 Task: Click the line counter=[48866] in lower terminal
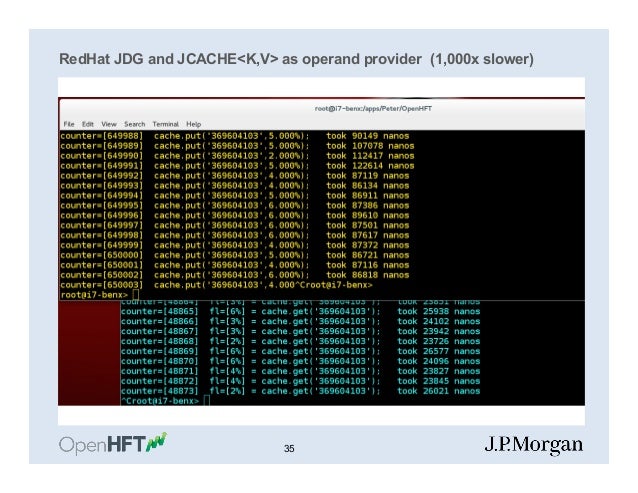point(300,321)
